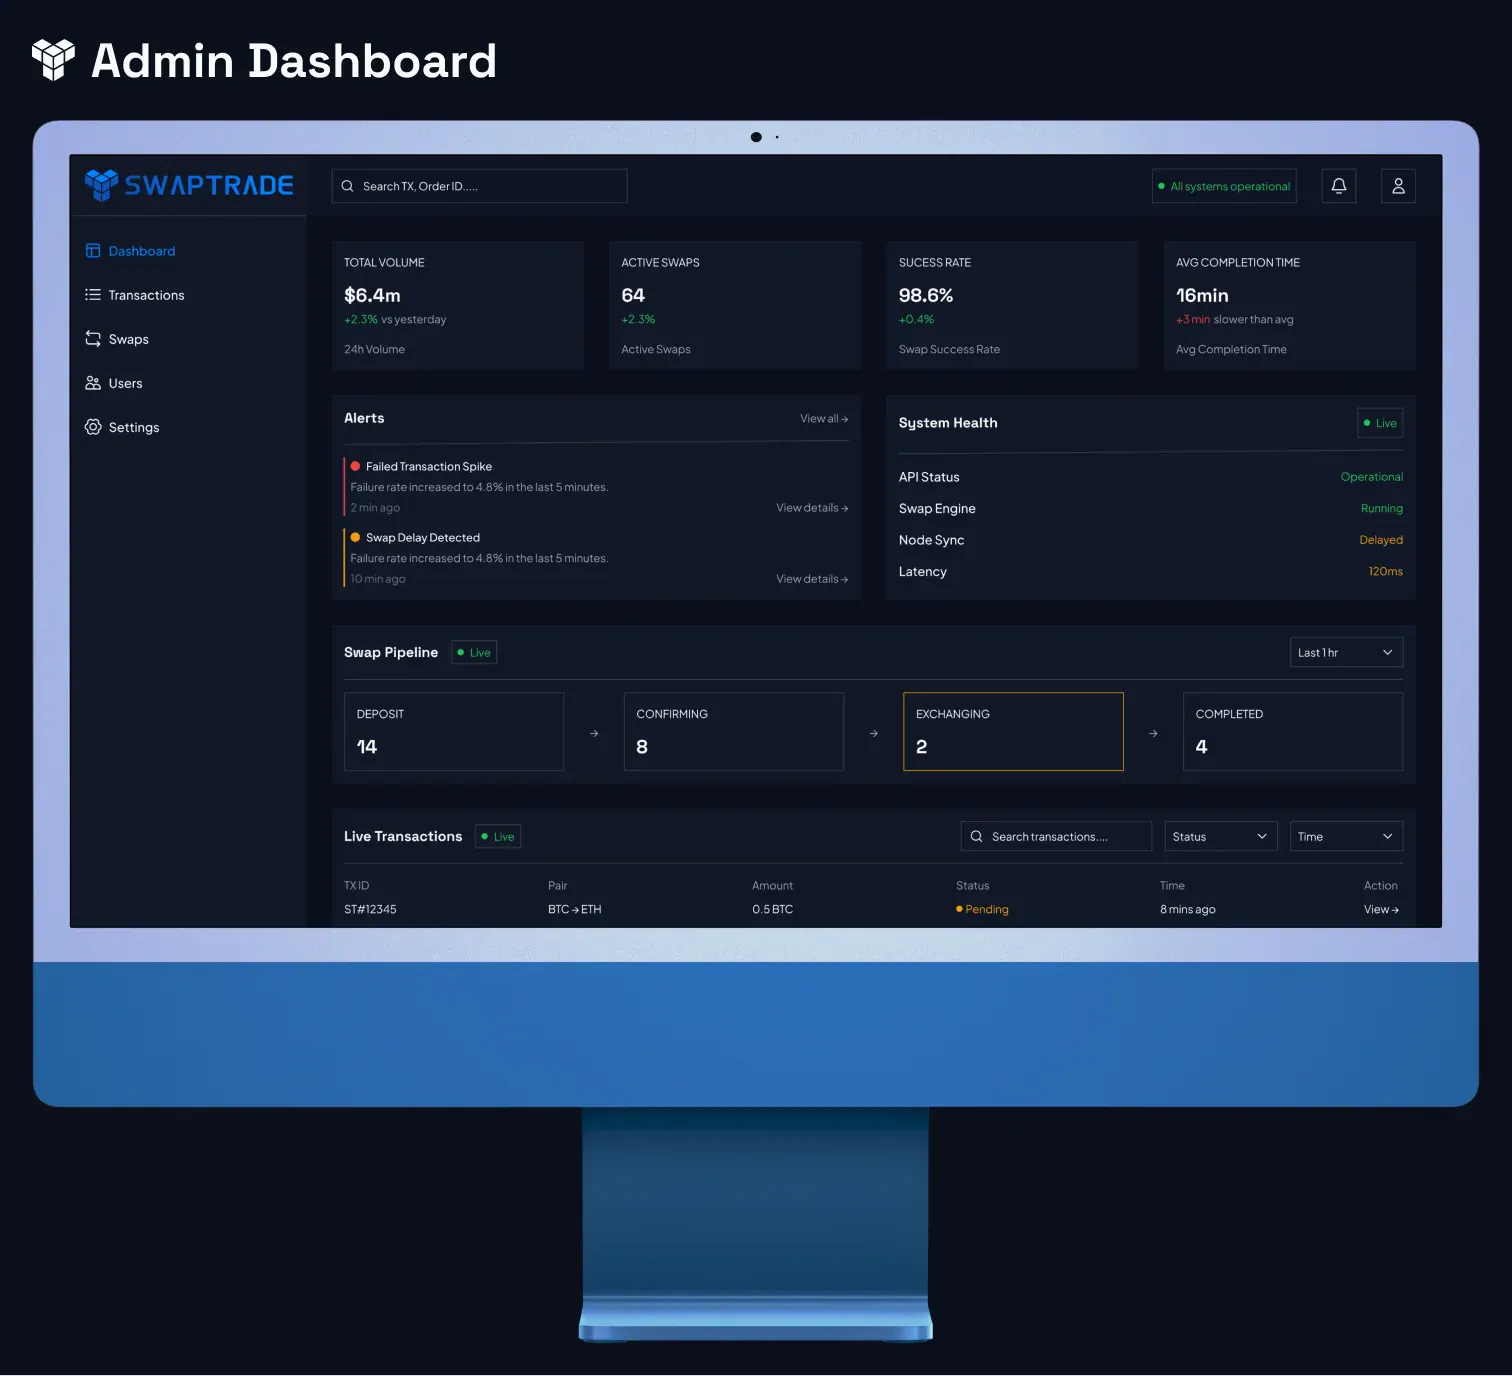Click the Live indicator on System Health
The height and width of the screenshot is (1376, 1512).
1379,423
